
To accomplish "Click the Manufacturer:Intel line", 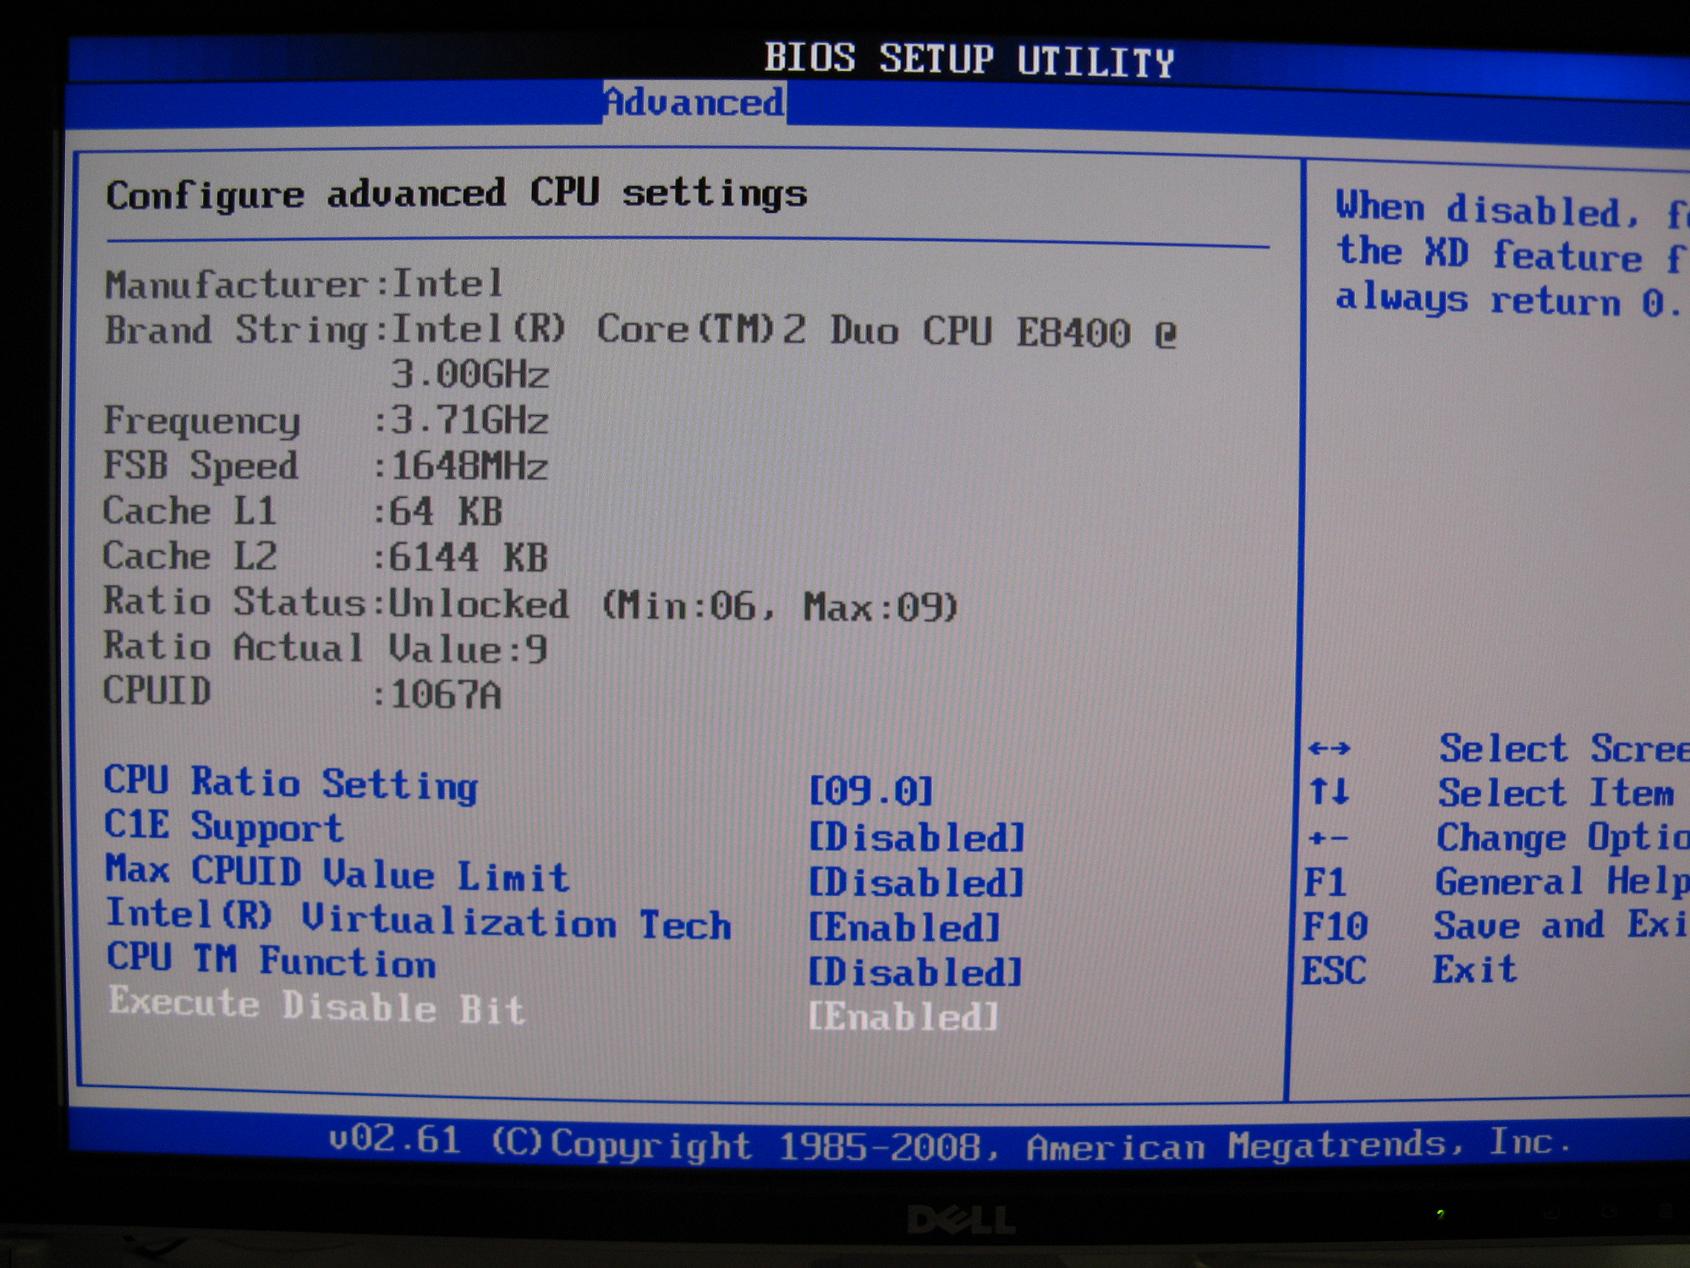I will pyautogui.click(x=303, y=284).
